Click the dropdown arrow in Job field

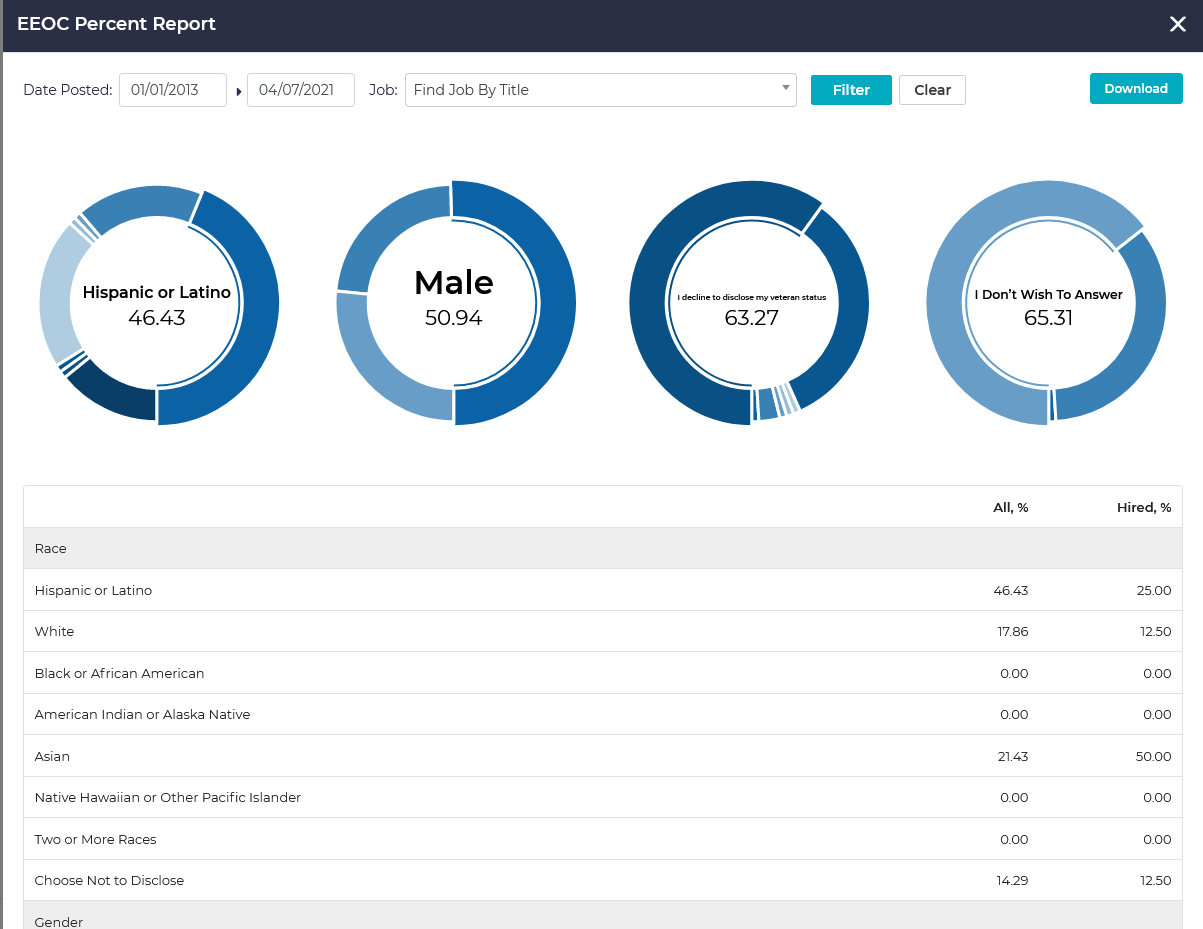pos(785,88)
